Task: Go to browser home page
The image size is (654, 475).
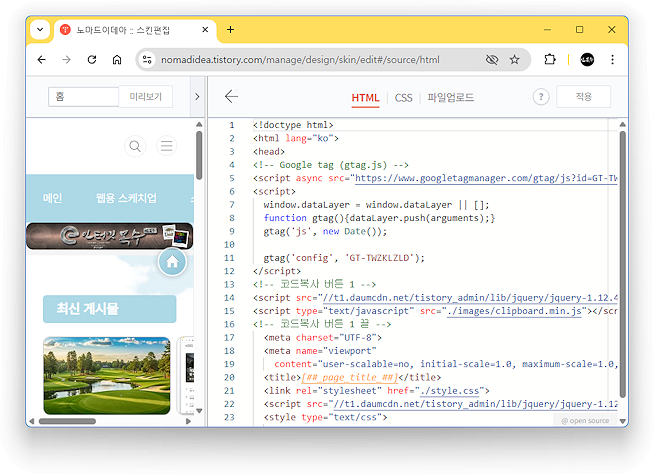Action: [x=117, y=60]
